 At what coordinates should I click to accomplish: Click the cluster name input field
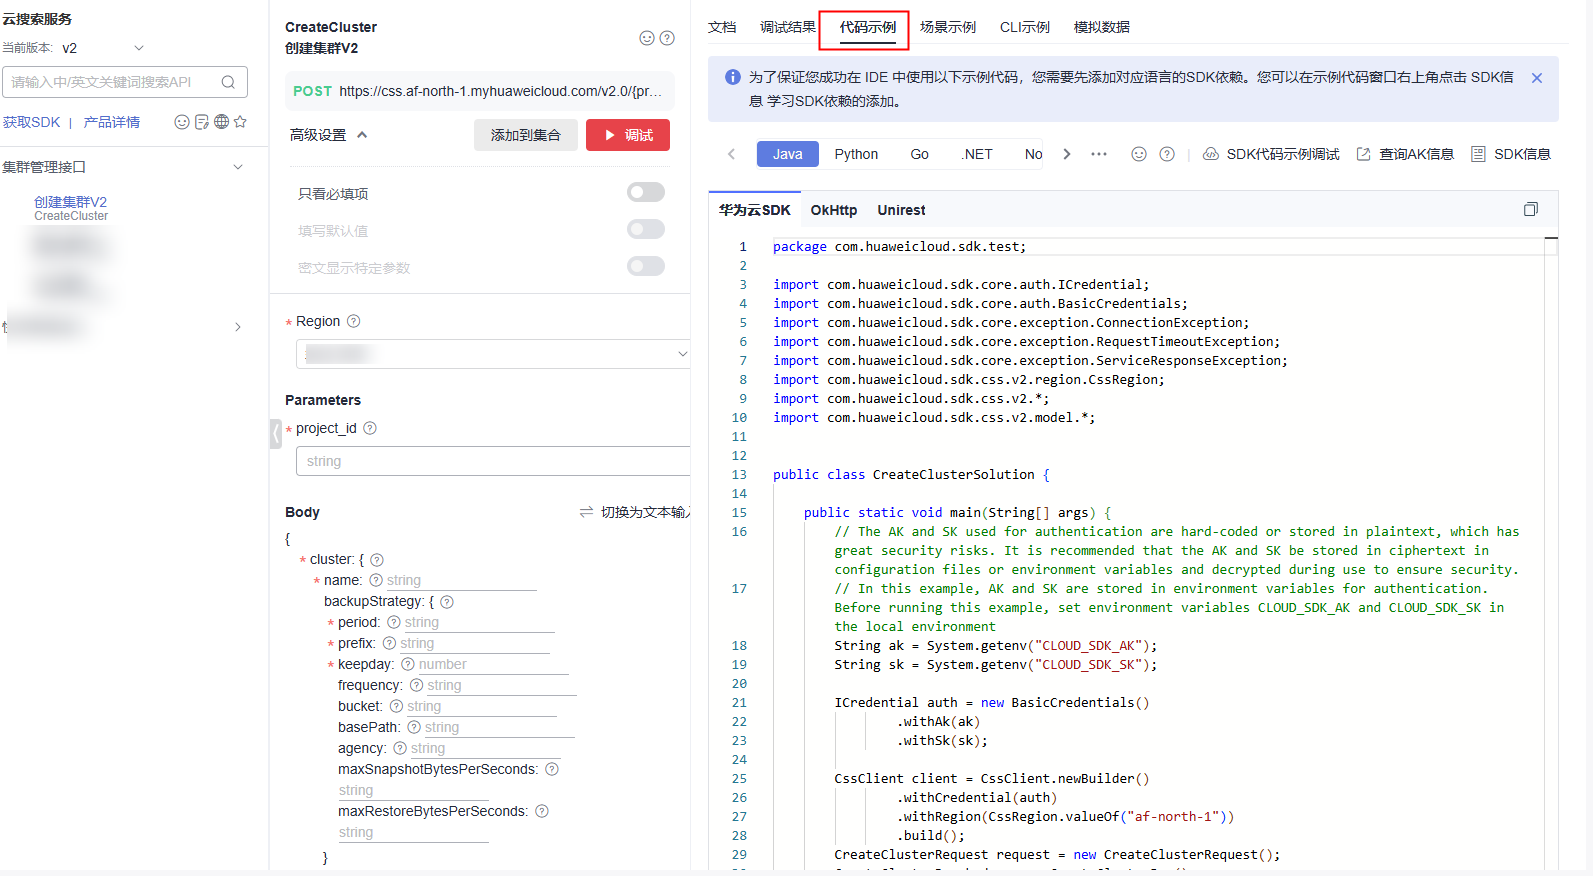pos(461,580)
